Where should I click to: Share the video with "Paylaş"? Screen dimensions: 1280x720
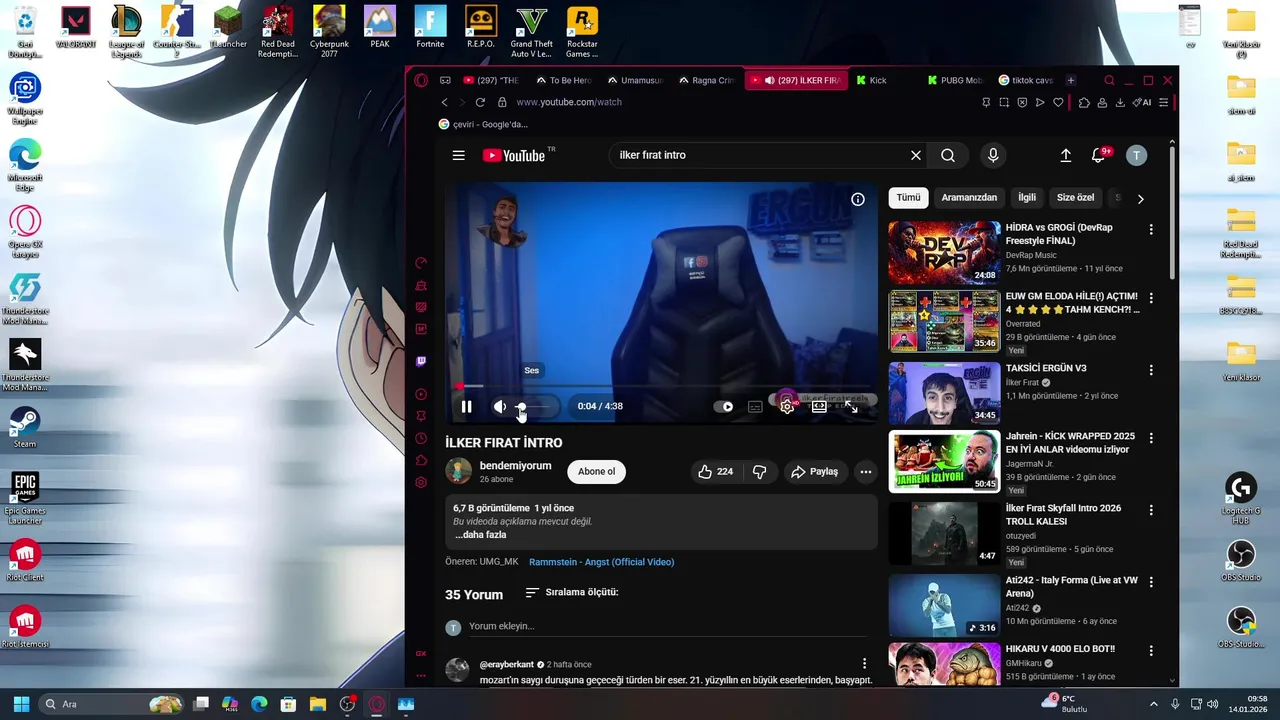[814, 472]
